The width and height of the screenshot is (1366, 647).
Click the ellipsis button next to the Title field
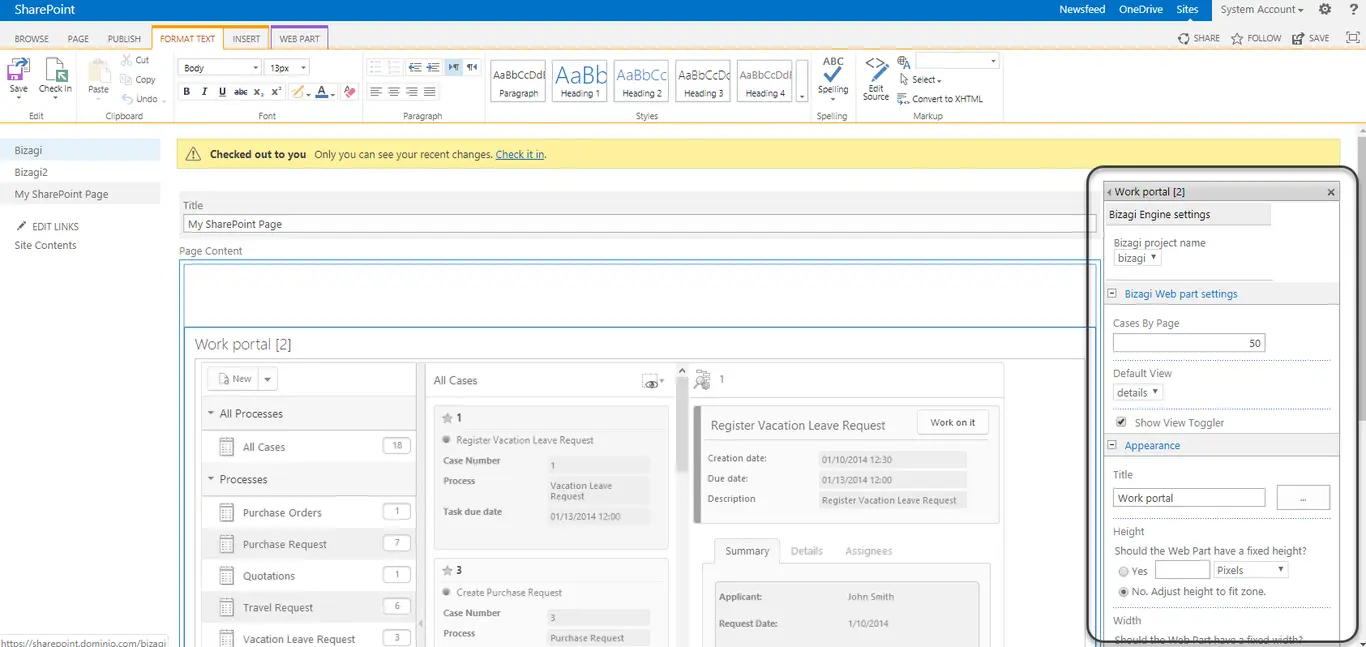(x=1304, y=498)
